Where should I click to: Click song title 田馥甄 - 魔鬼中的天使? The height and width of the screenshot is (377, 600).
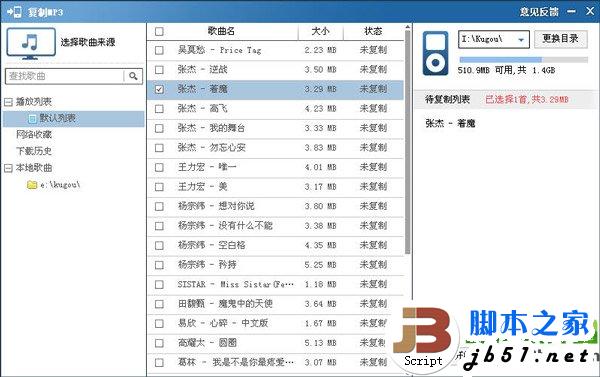pyautogui.click(x=225, y=304)
